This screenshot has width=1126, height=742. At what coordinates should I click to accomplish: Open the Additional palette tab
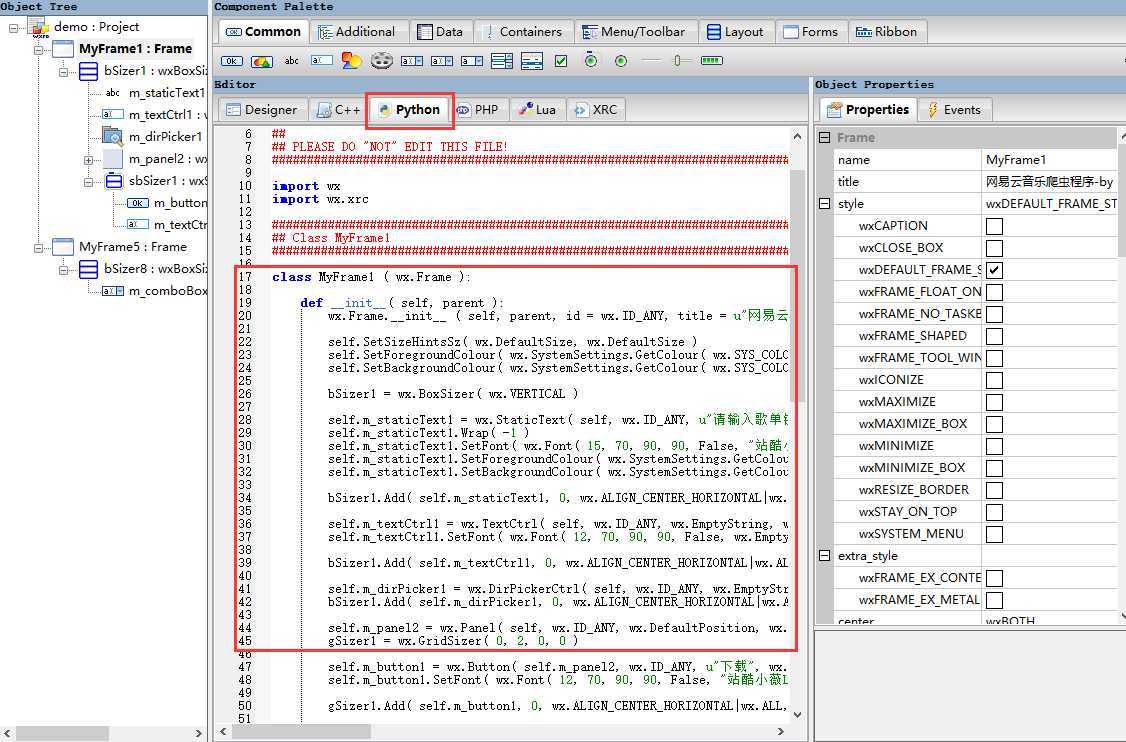coord(357,32)
